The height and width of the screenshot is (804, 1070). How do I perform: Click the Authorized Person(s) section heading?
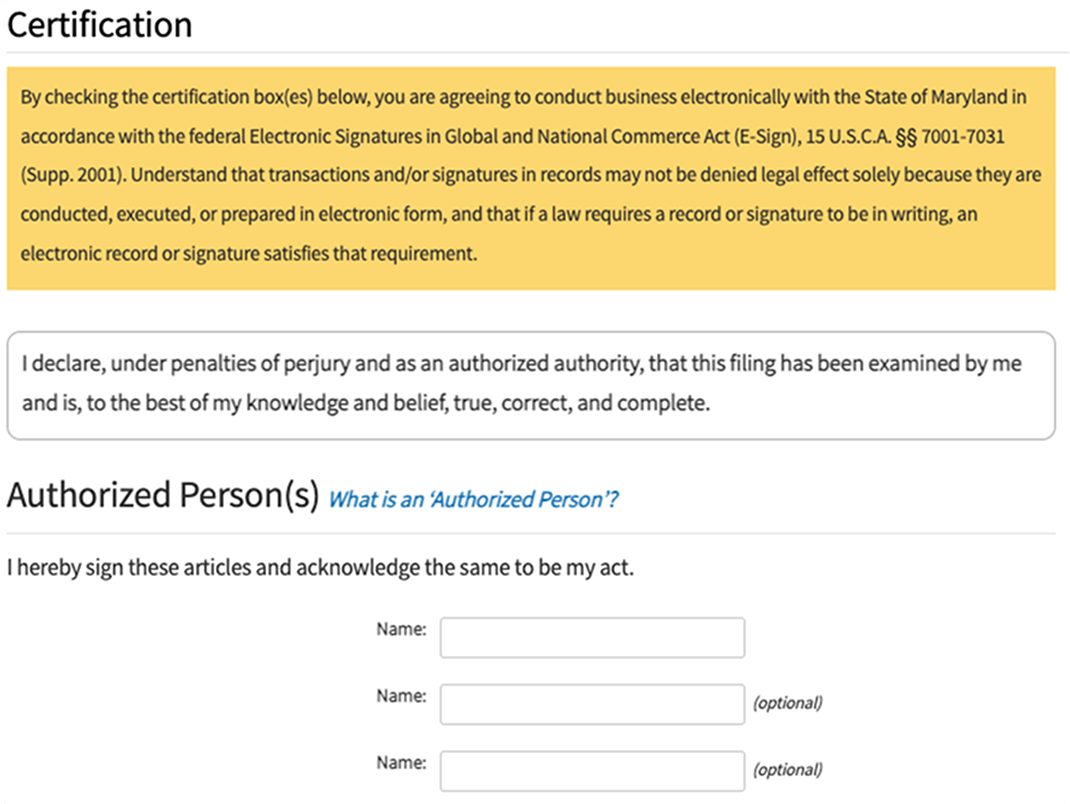pos(163,495)
